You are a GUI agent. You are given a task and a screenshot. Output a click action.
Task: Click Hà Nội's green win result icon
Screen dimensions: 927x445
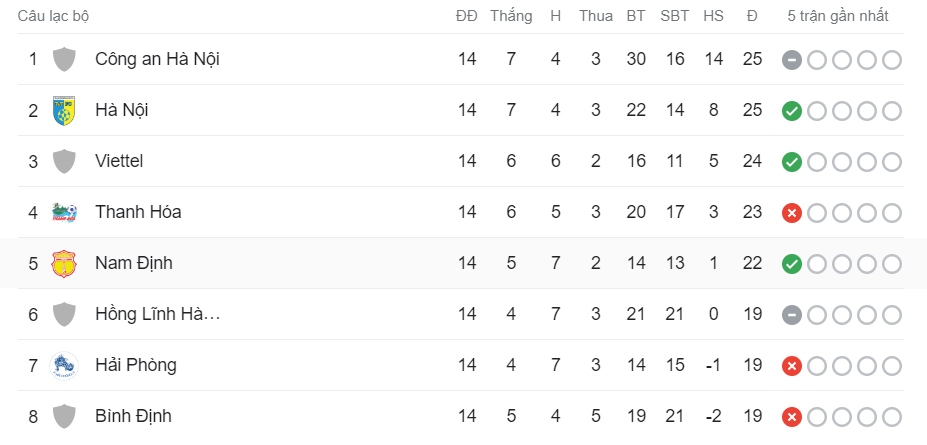(792, 111)
